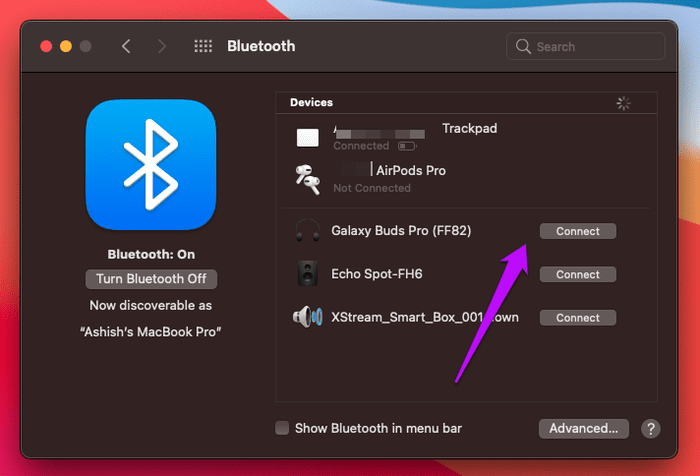Click the Bluetooth window title

[261, 46]
